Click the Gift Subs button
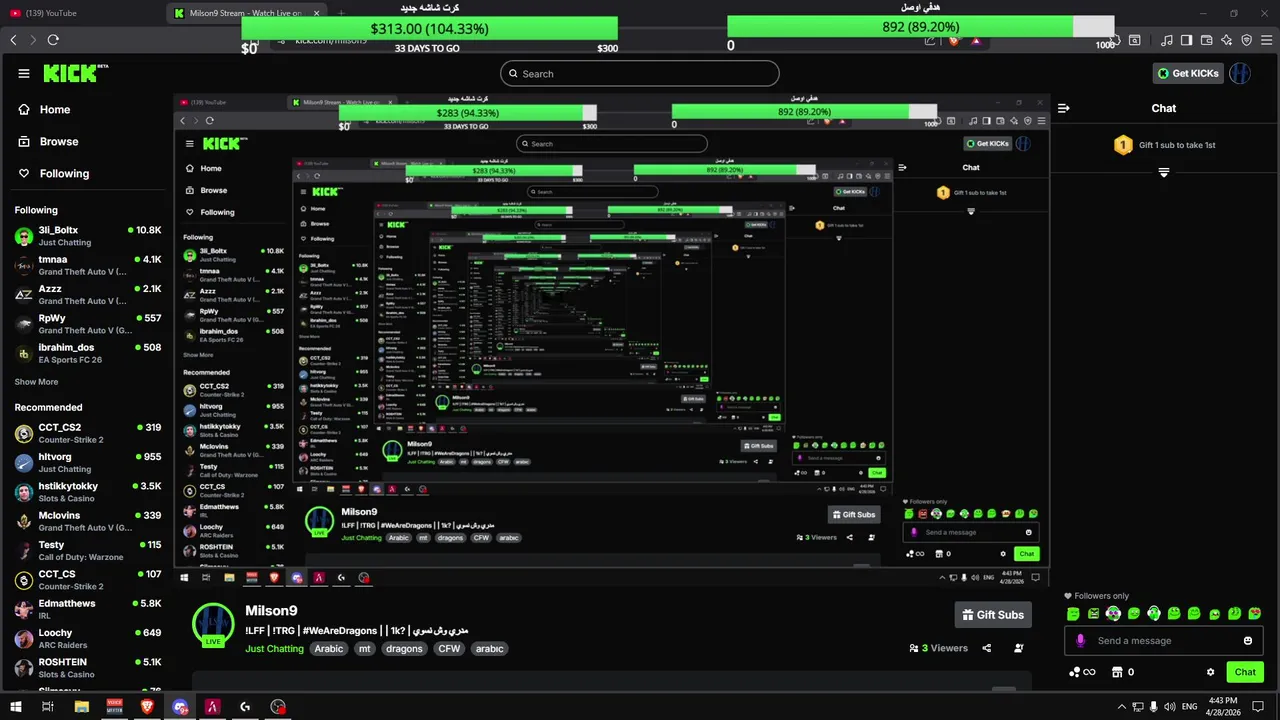This screenshot has height=720, width=1280. tap(993, 615)
